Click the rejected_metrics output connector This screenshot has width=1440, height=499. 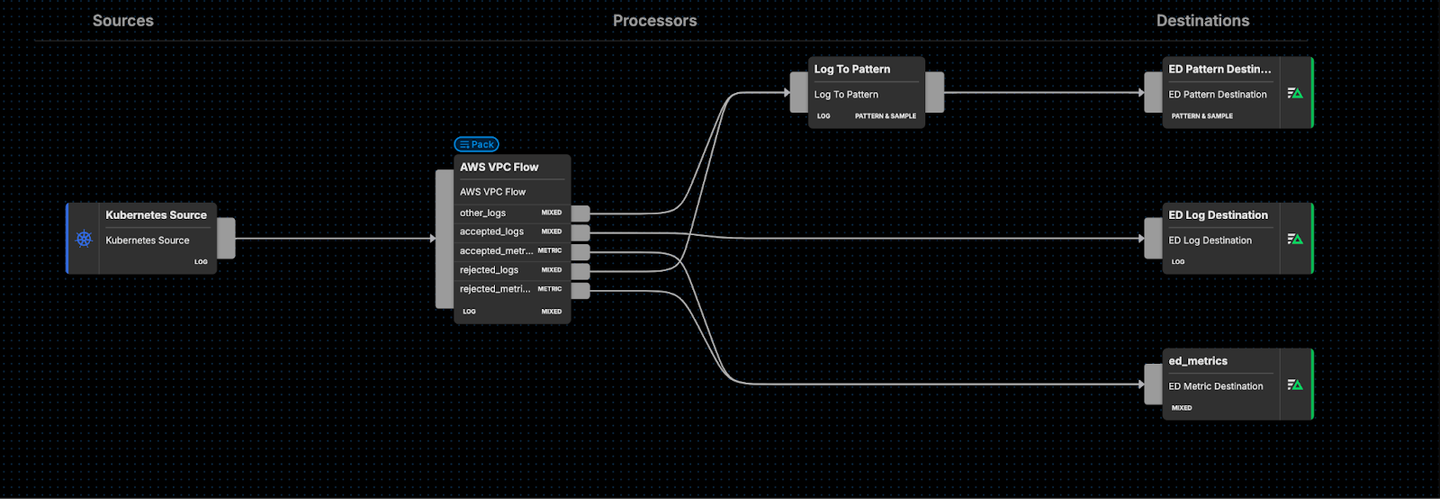pyautogui.click(x=580, y=289)
